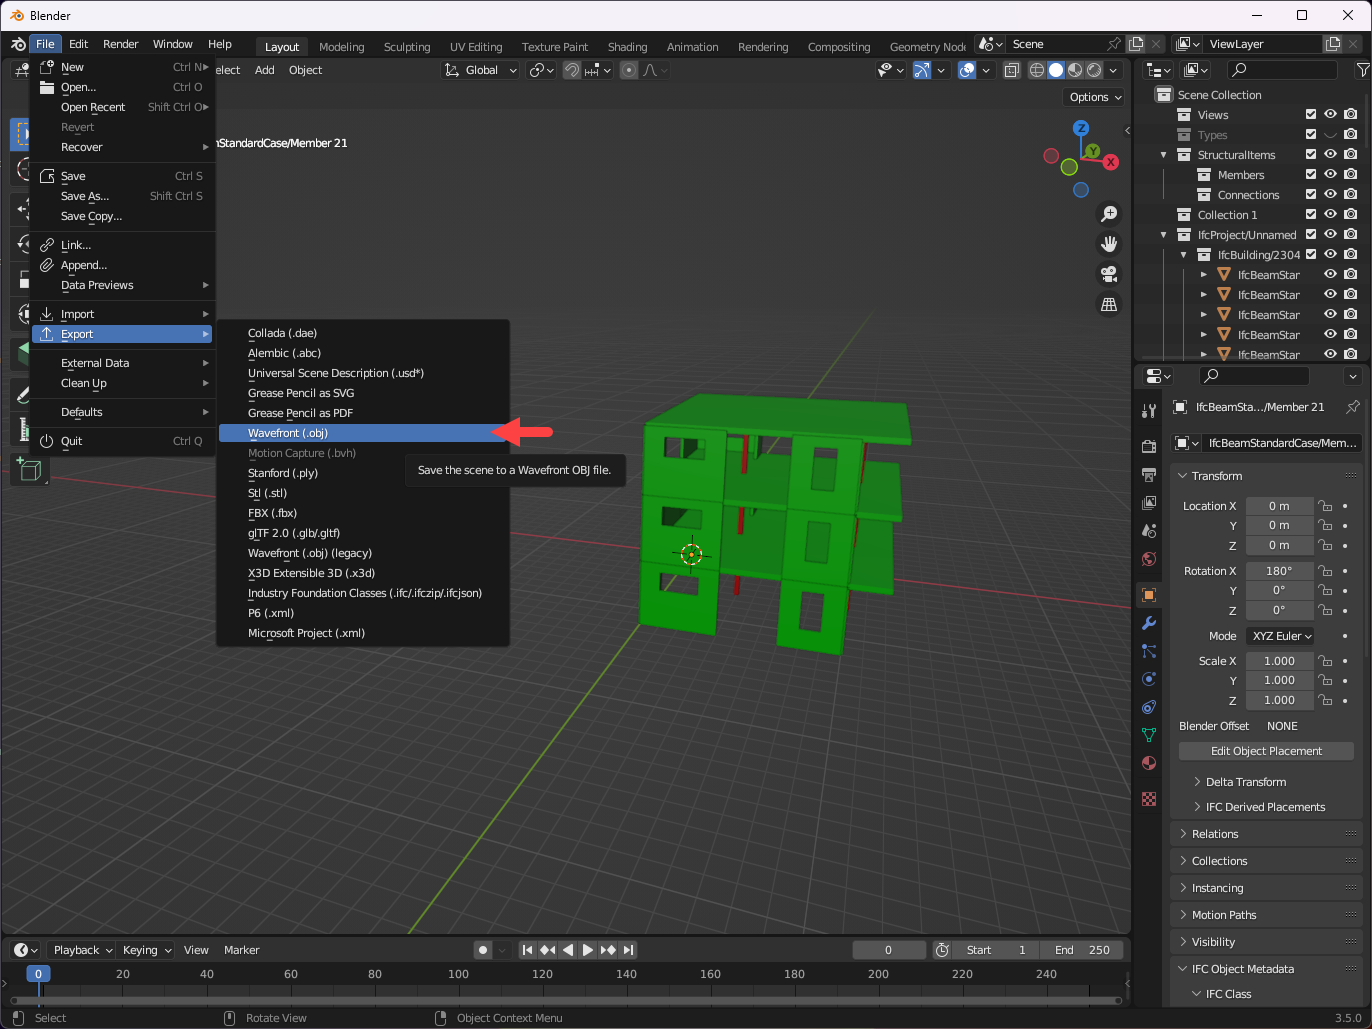The image size is (1372, 1029).
Task: Hide Collection 1 with its eye icon
Action: [1331, 215]
